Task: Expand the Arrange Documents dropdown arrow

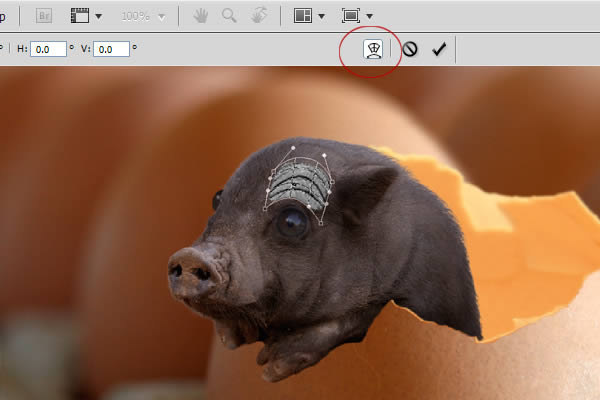Action: 321,16
